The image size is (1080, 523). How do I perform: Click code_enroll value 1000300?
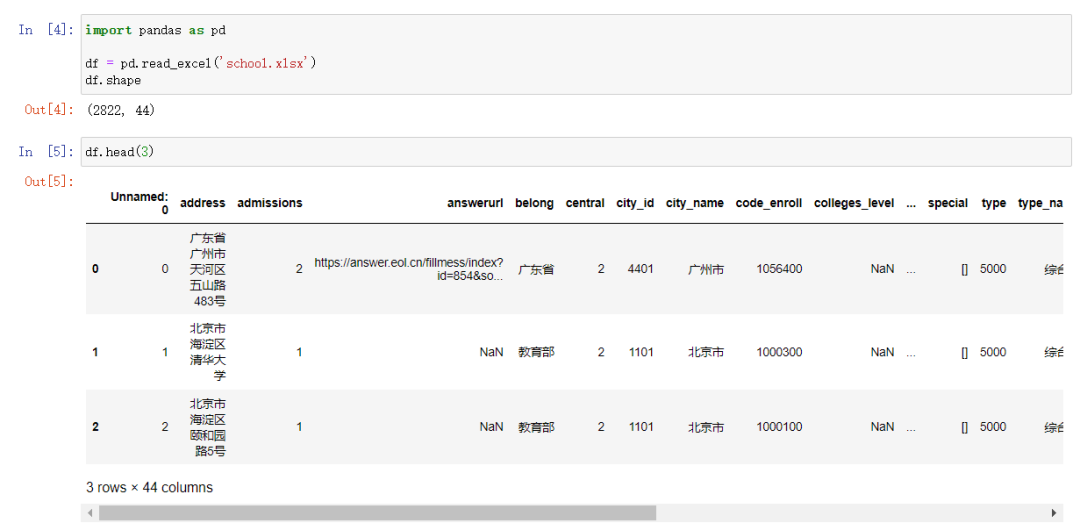(x=779, y=352)
